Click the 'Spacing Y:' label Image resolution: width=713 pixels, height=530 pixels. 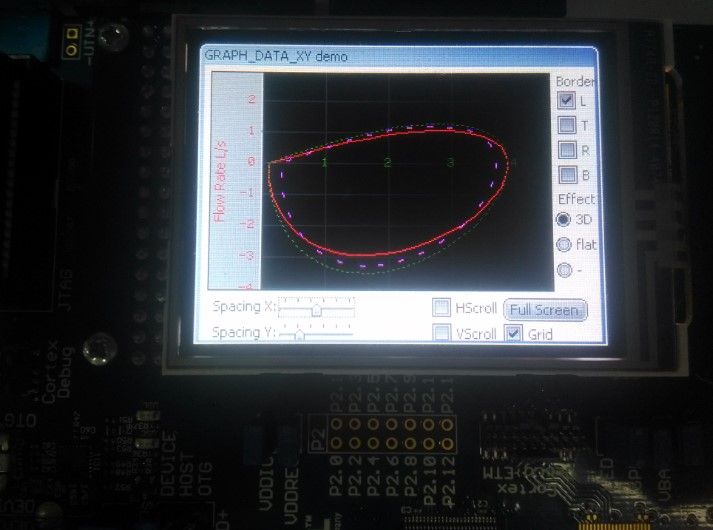(x=244, y=332)
